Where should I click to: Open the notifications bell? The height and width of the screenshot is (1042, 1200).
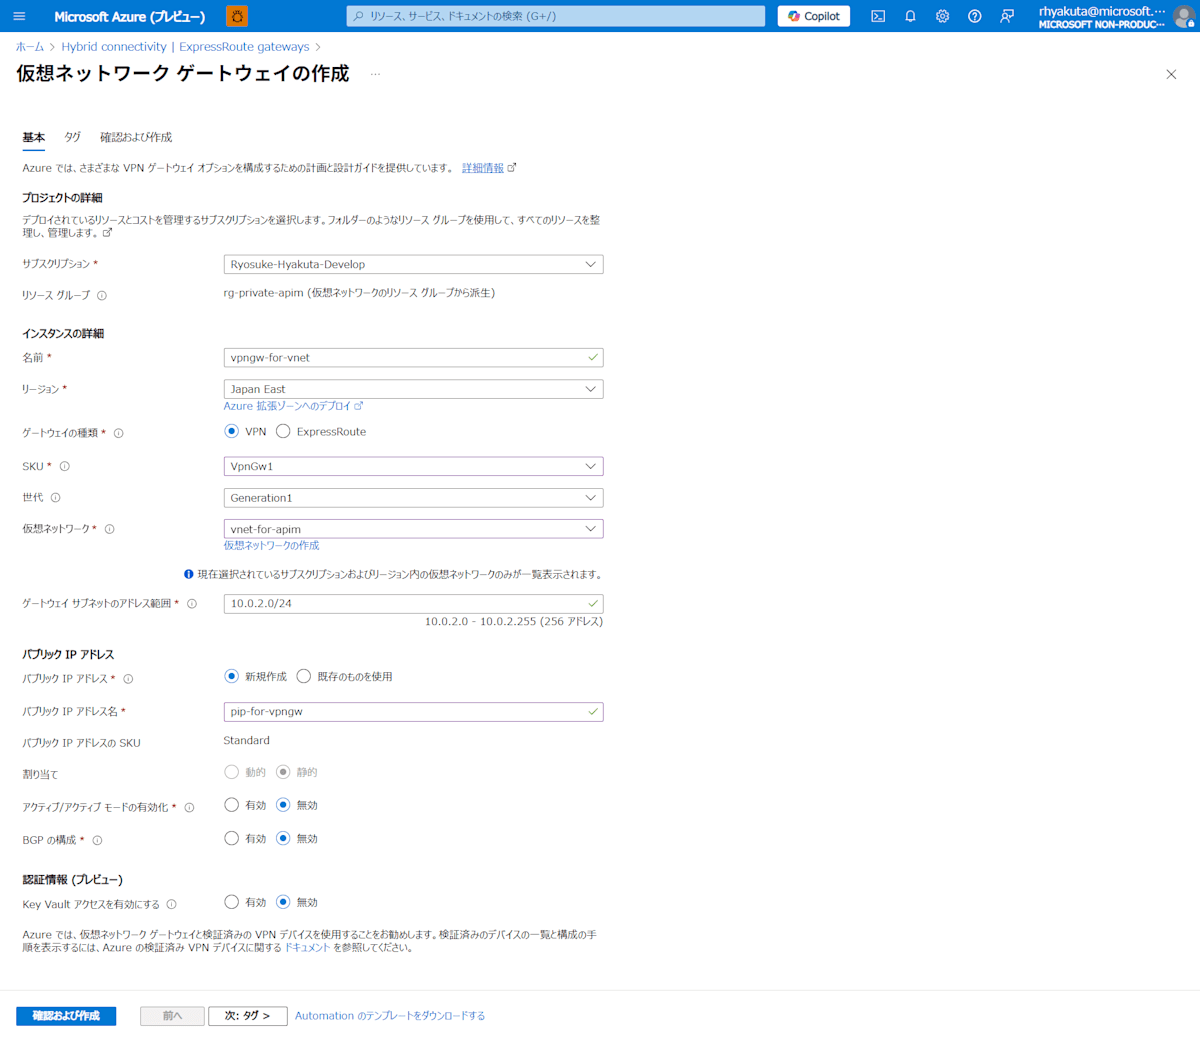tap(910, 16)
